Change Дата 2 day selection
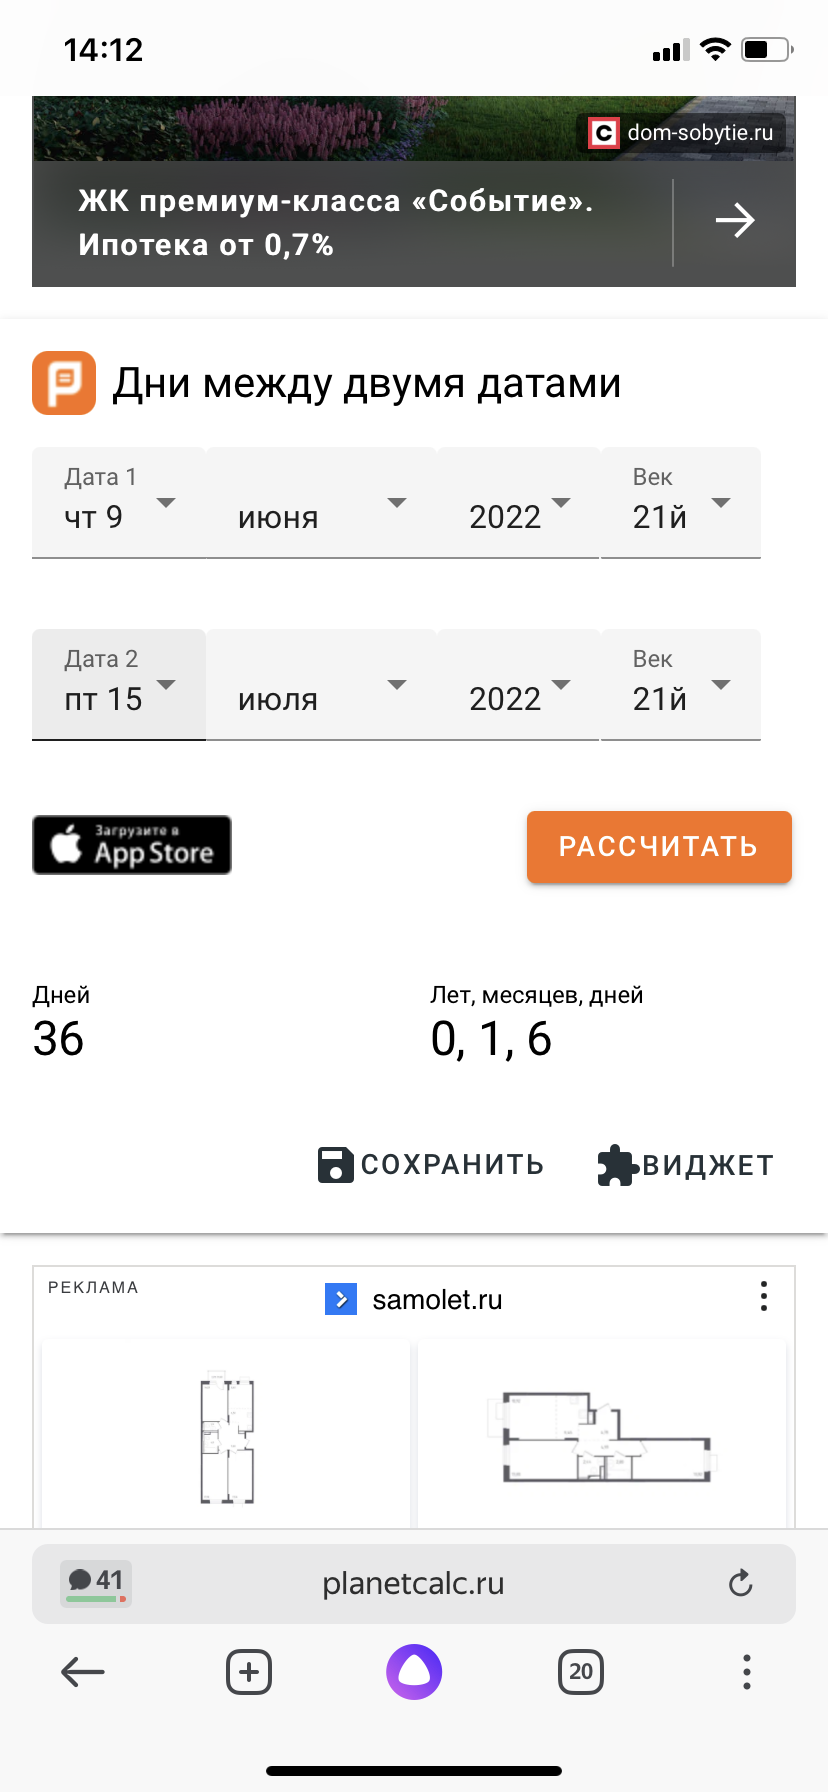This screenshot has height=1792, width=828. tap(119, 685)
